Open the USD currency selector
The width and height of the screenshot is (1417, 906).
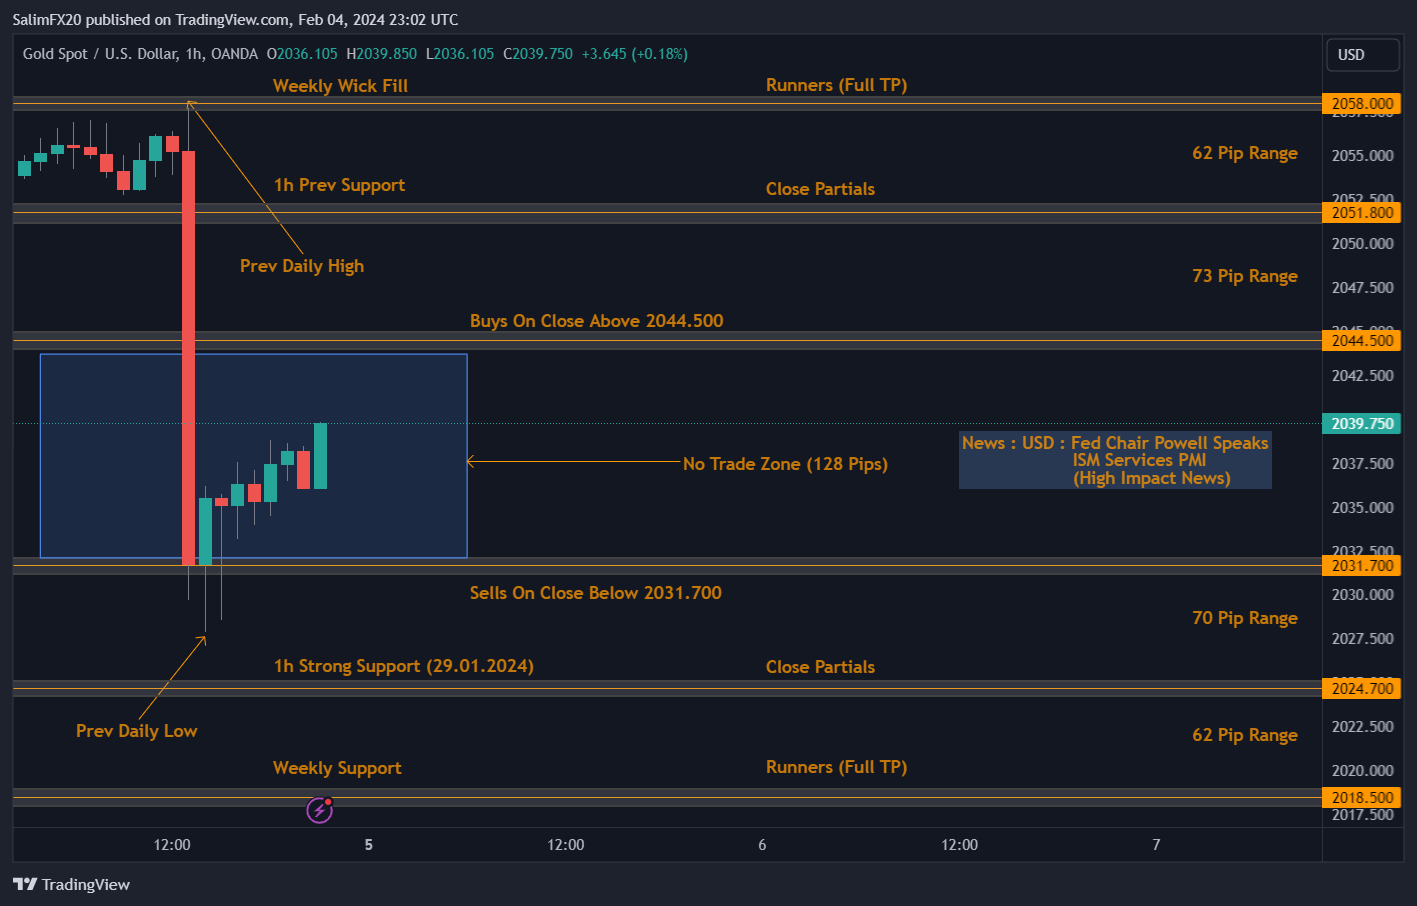(x=1361, y=55)
